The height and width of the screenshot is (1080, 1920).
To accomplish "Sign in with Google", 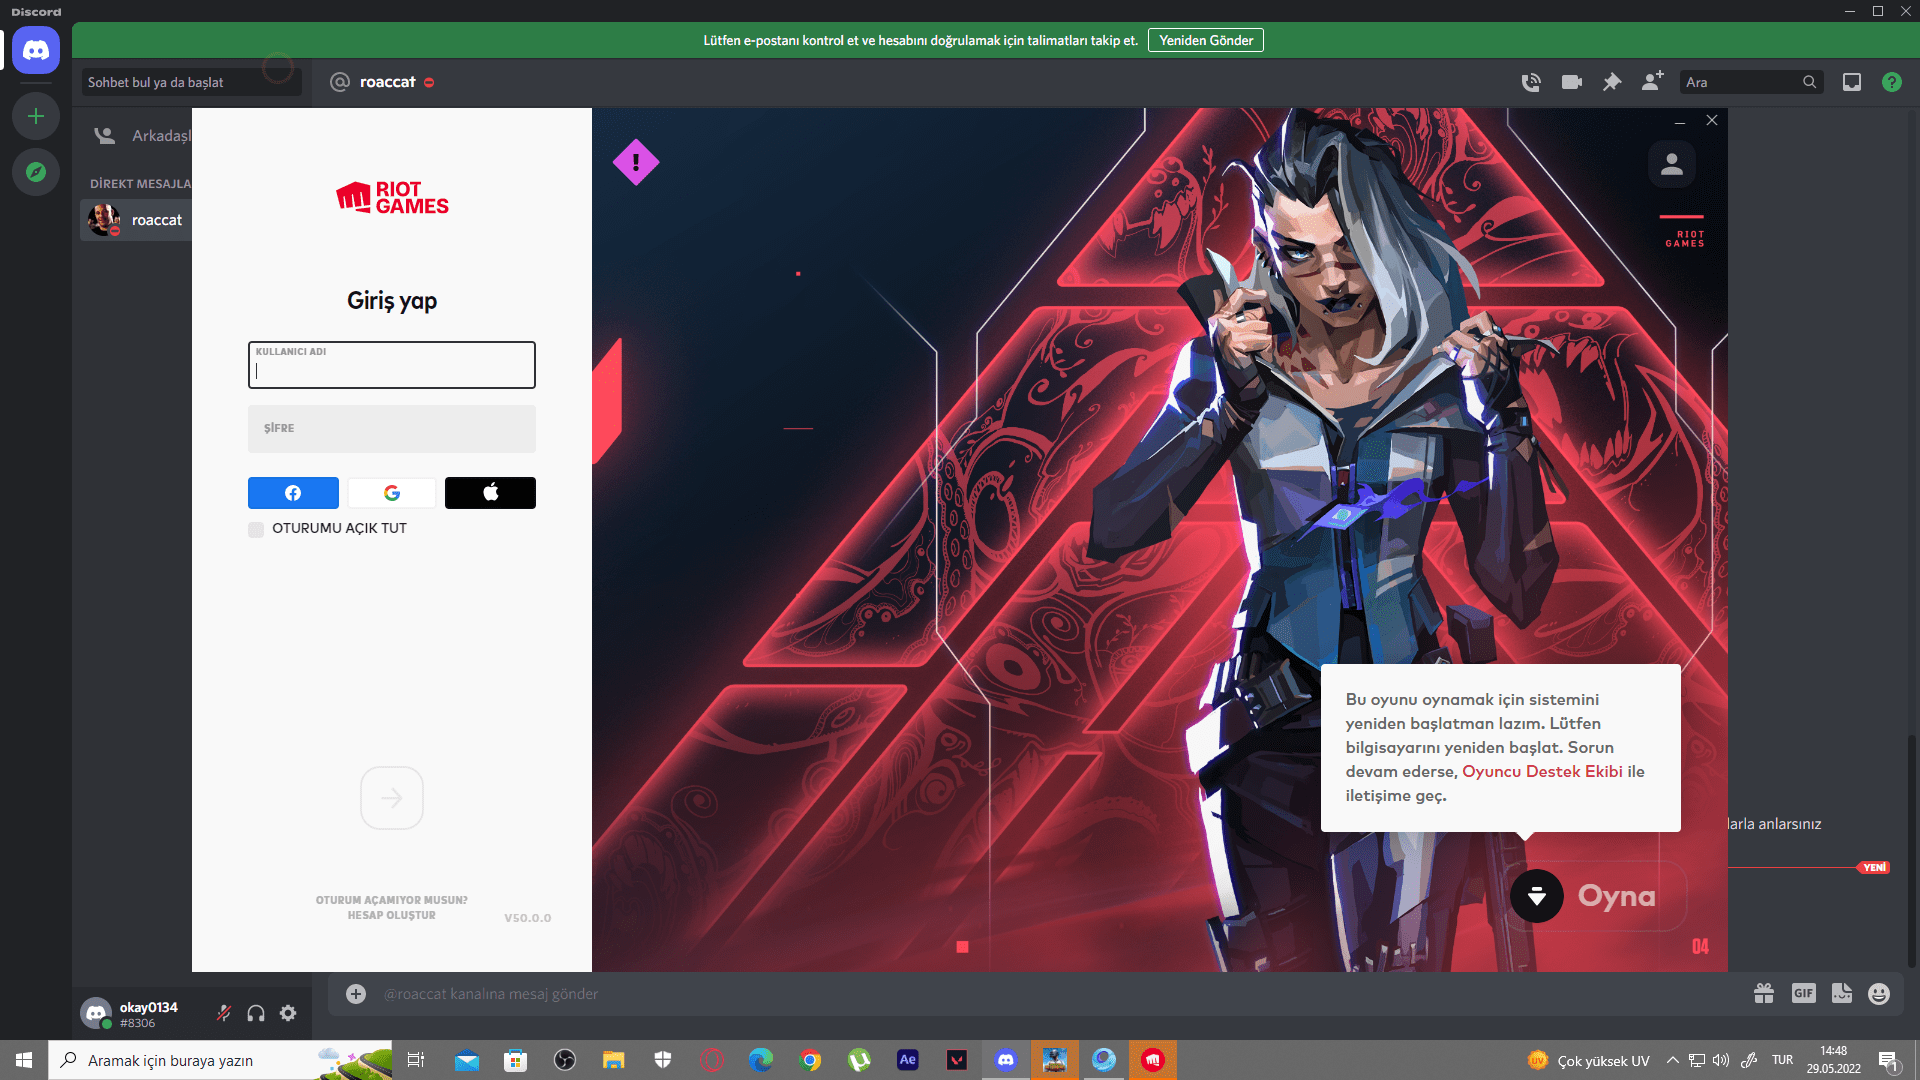I will (x=392, y=493).
